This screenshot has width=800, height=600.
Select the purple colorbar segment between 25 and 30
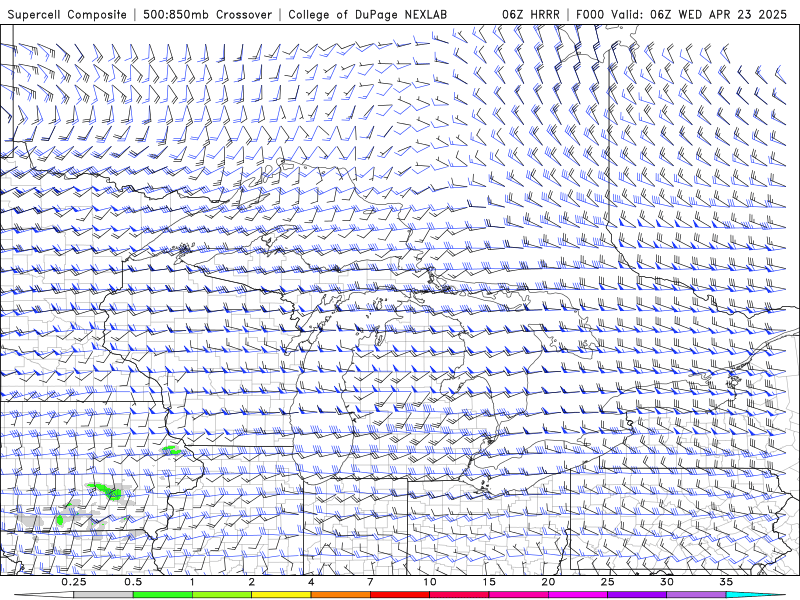click(637, 595)
